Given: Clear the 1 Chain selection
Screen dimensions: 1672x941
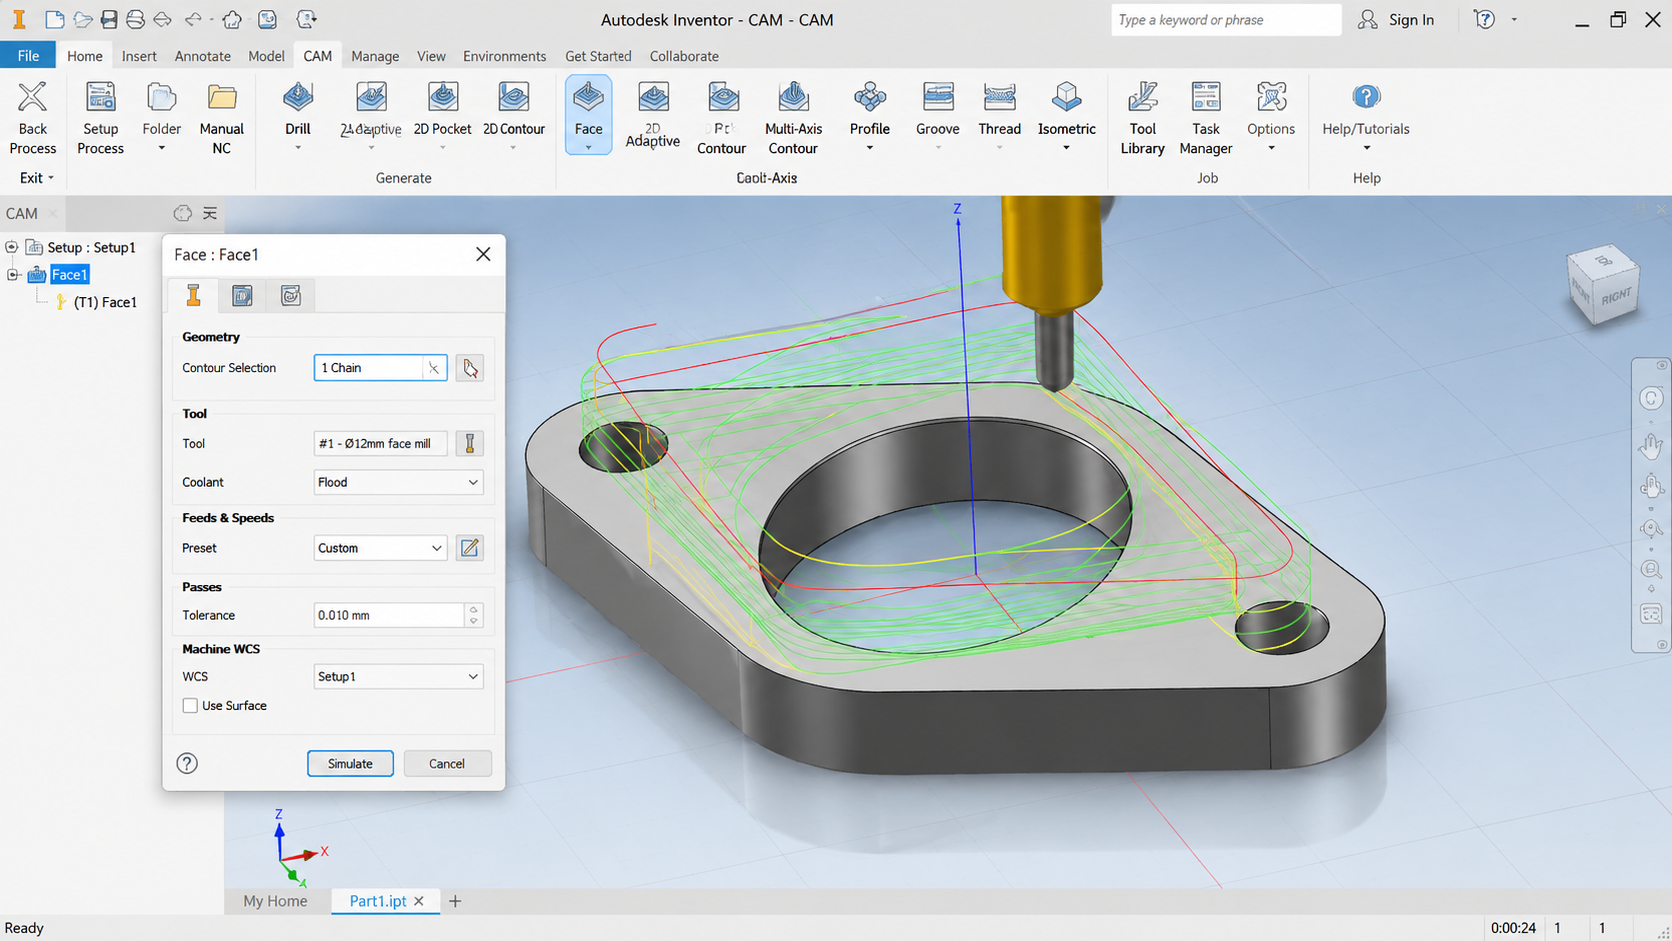Looking at the screenshot, I should 433,368.
